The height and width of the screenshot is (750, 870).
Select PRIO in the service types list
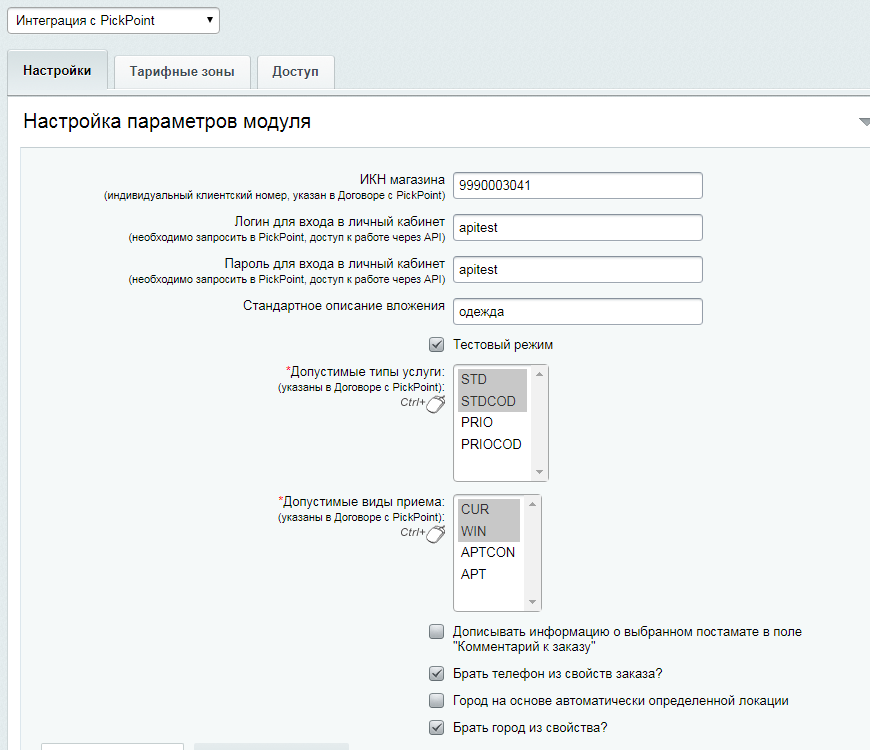pyautogui.click(x=492, y=423)
